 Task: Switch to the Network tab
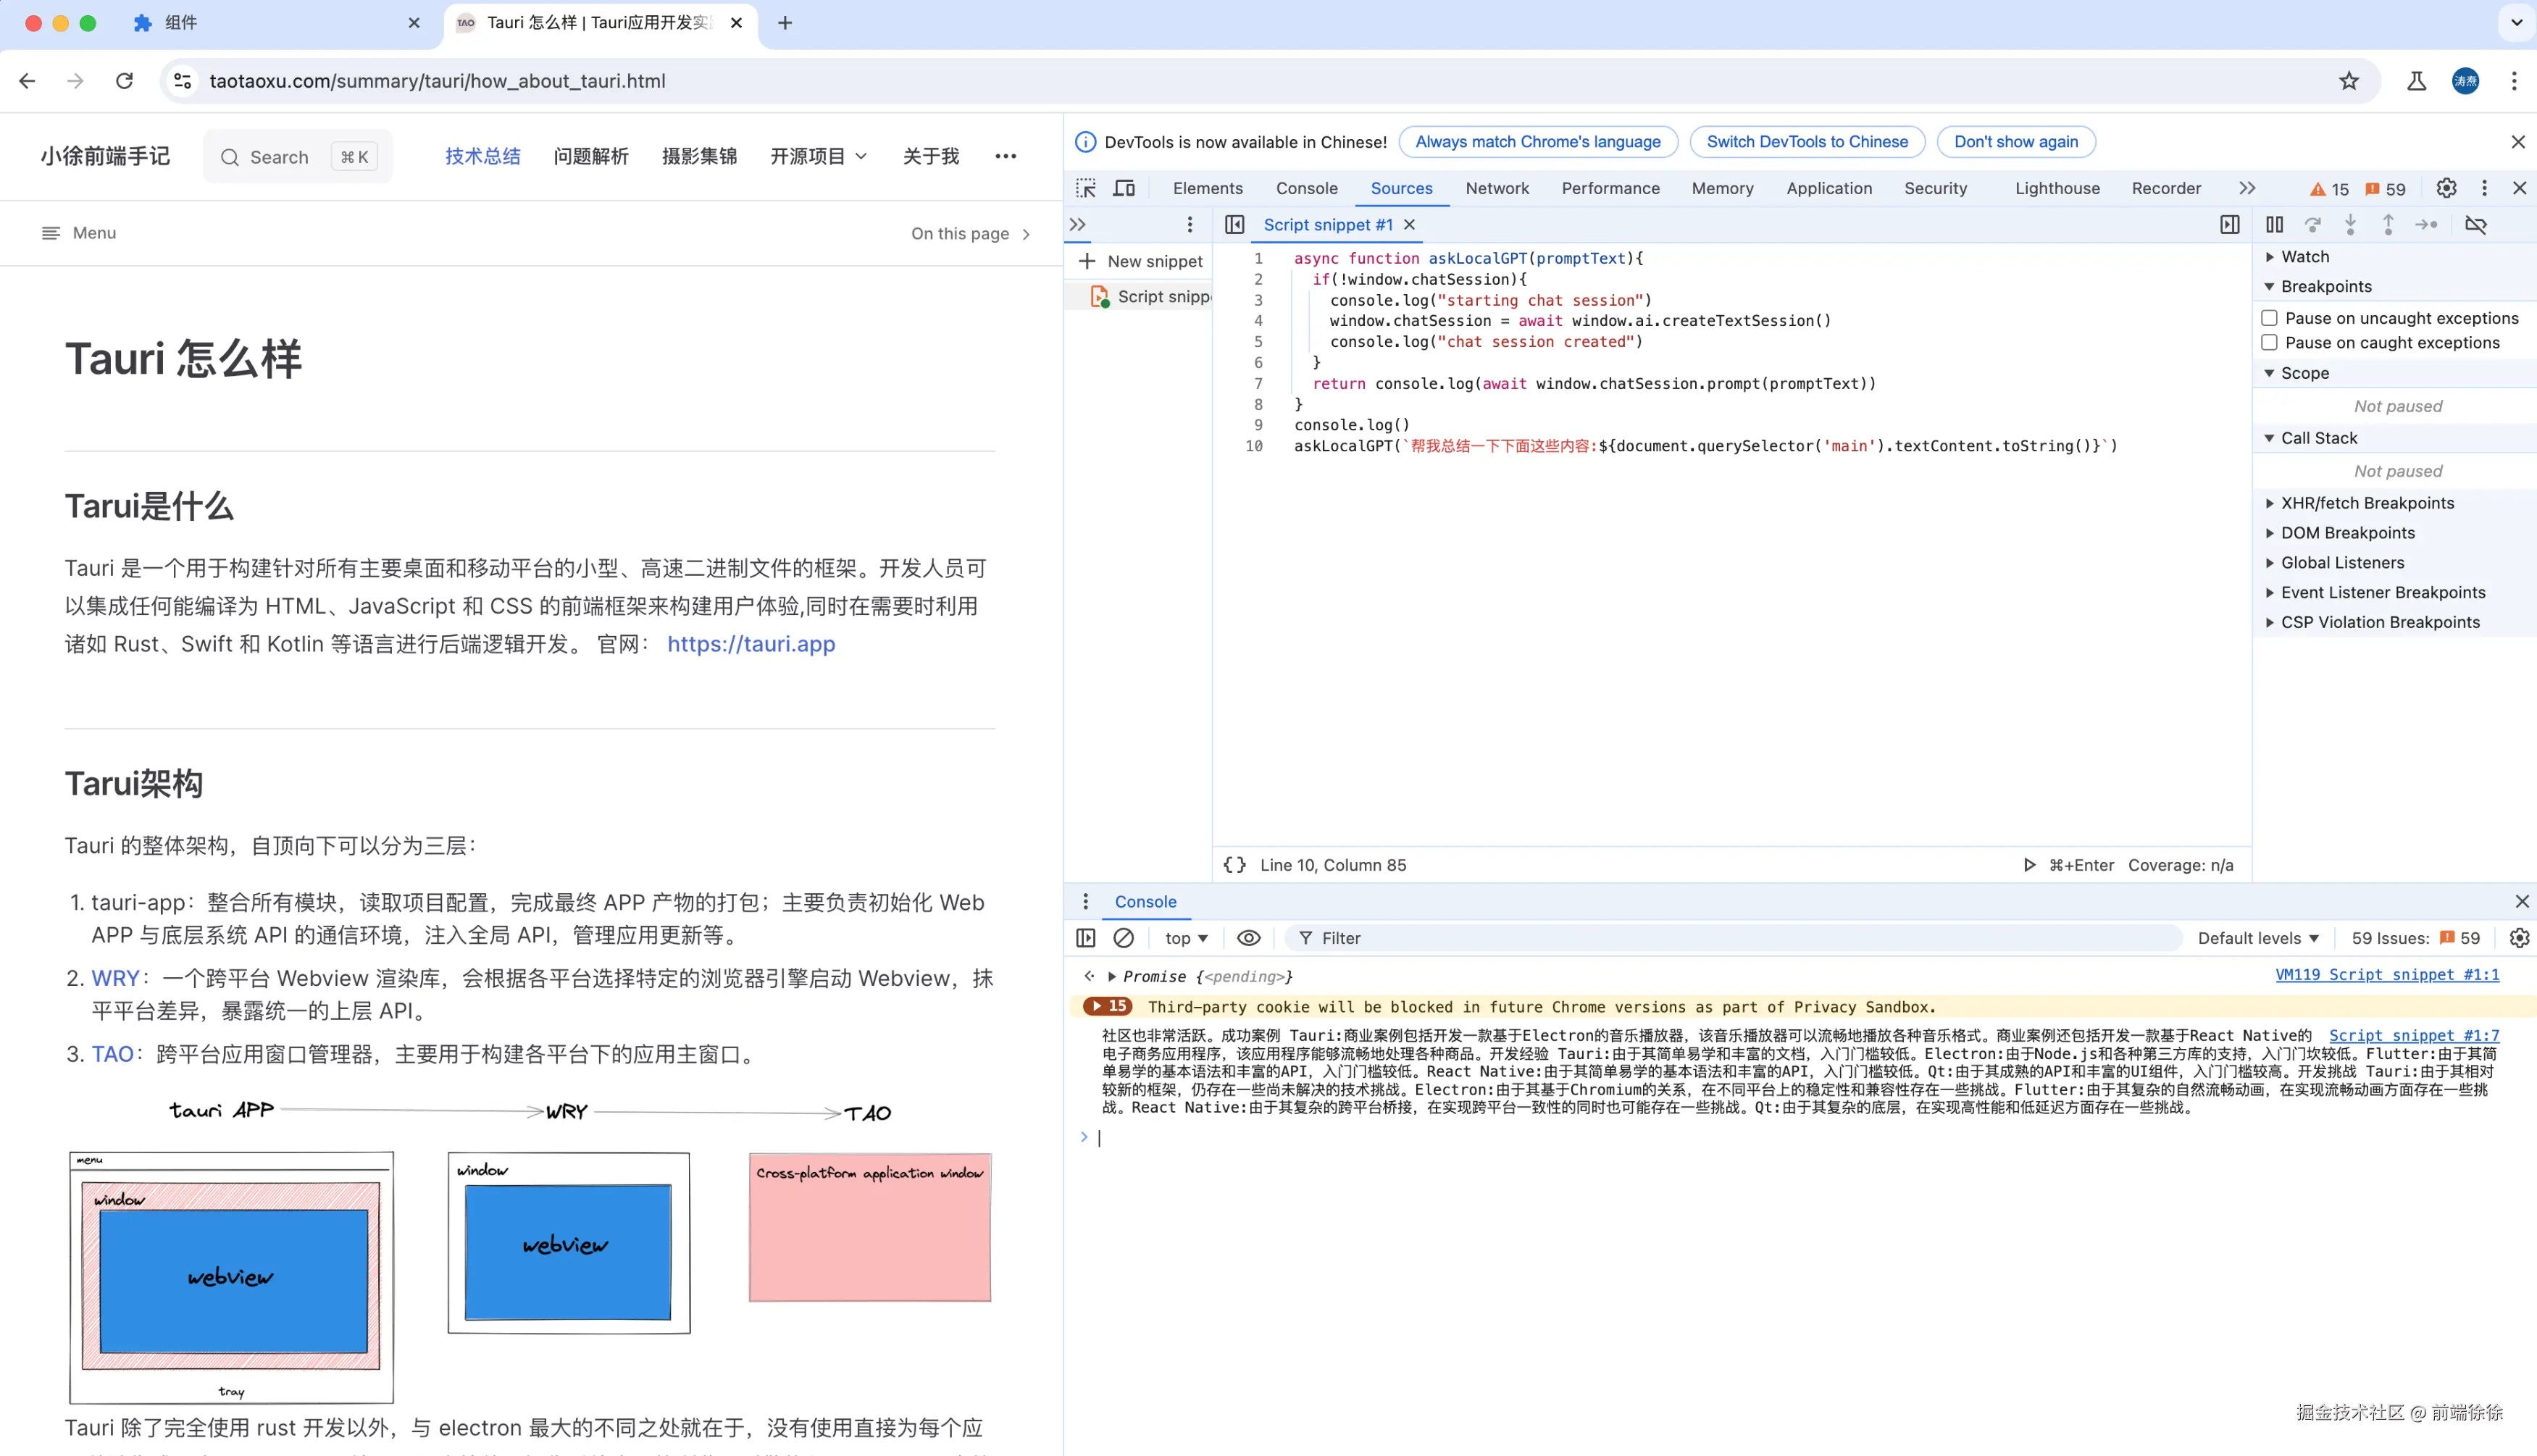(1497, 188)
